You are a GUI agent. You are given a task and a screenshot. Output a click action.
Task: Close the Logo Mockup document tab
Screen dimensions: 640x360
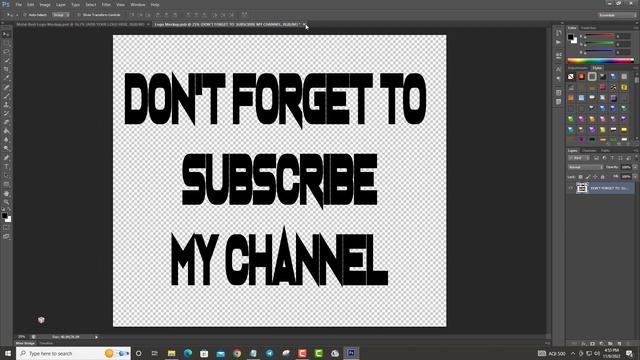304,24
